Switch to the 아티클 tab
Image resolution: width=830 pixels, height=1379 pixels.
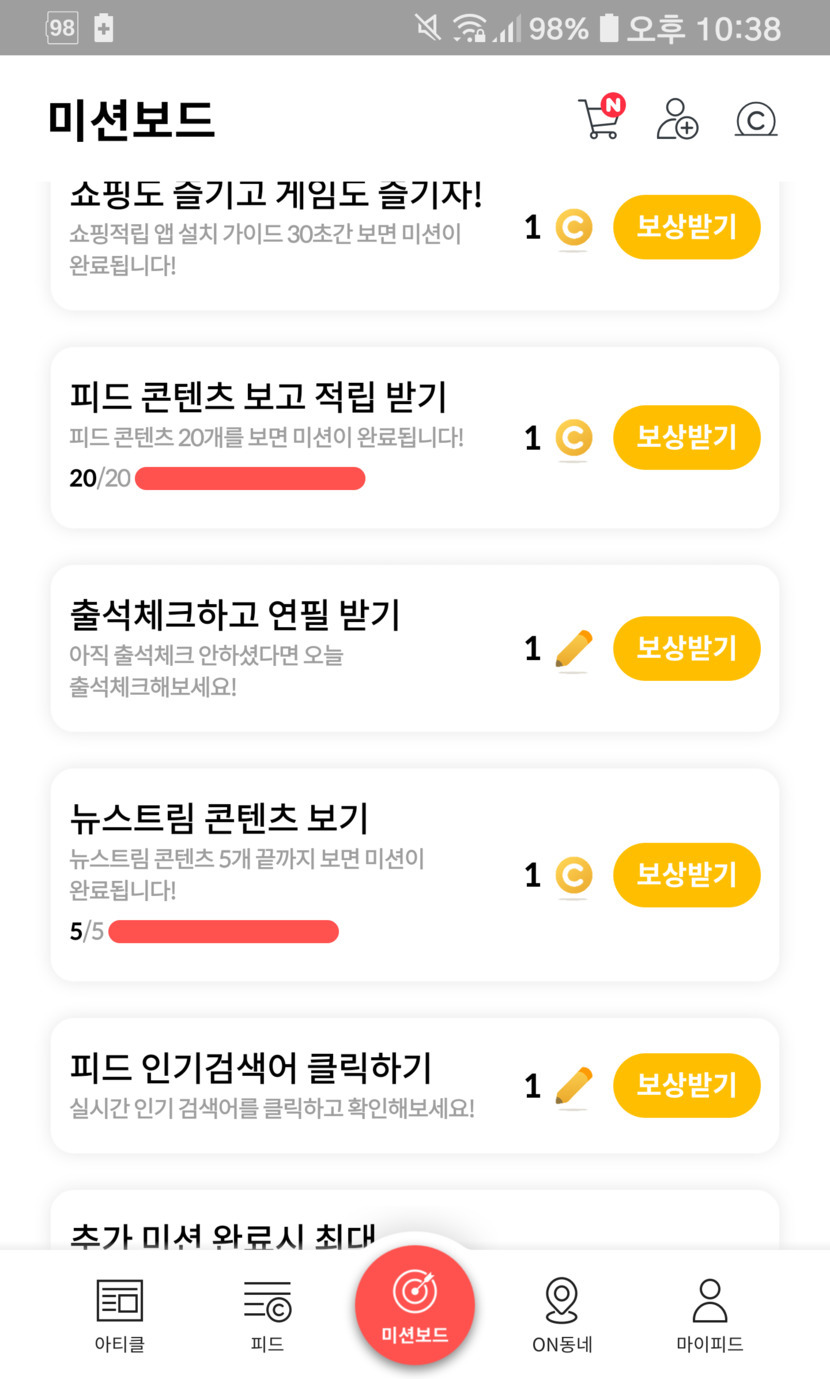[120, 1314]
